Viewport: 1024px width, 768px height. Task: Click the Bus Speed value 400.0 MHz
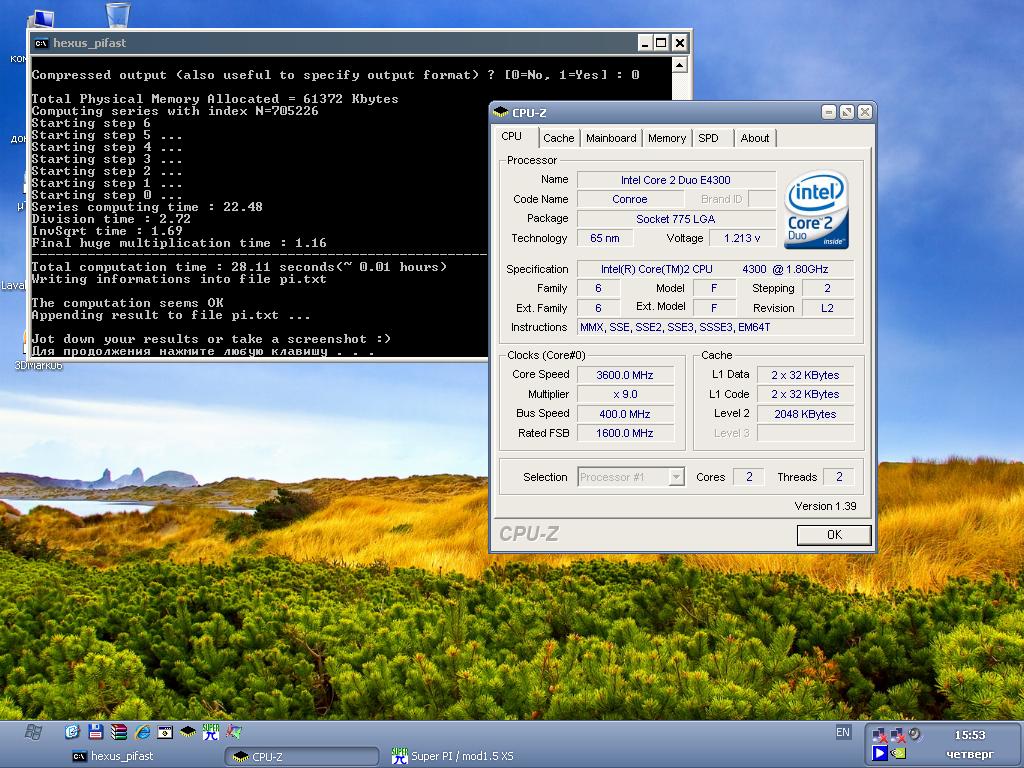coord(625,414)
